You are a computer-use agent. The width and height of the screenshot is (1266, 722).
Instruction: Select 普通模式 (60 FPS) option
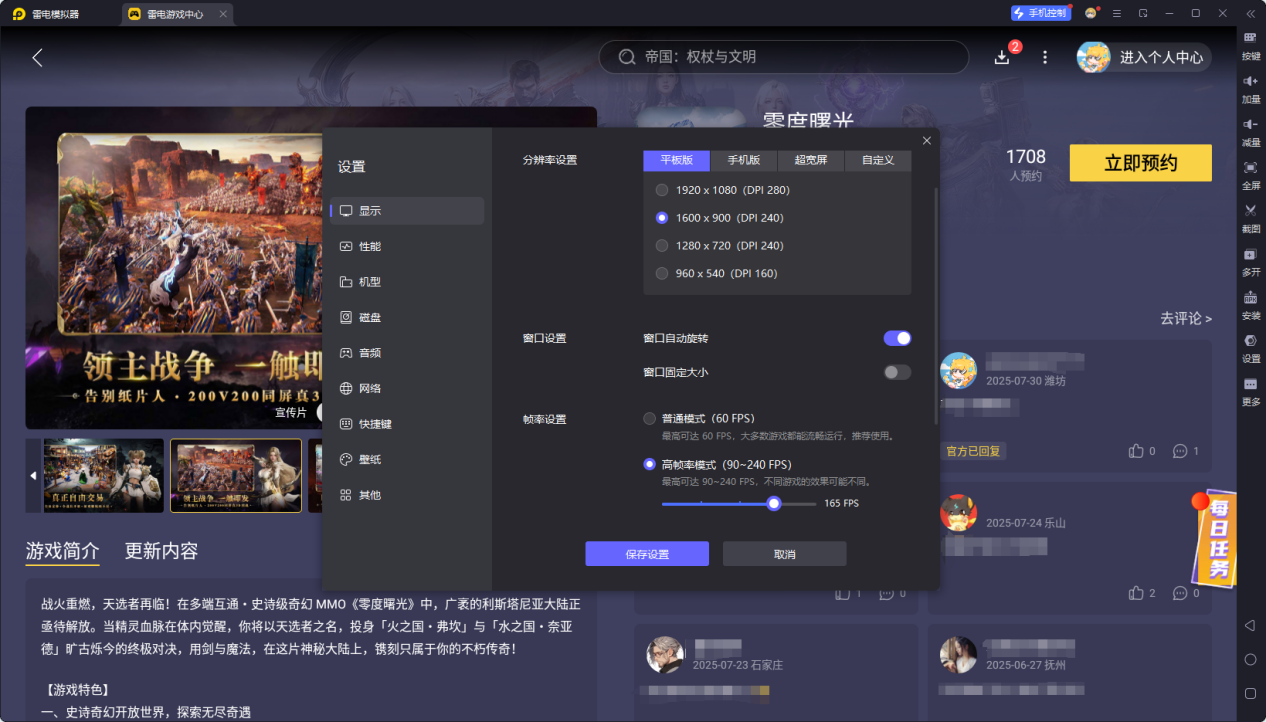[649, 419]
